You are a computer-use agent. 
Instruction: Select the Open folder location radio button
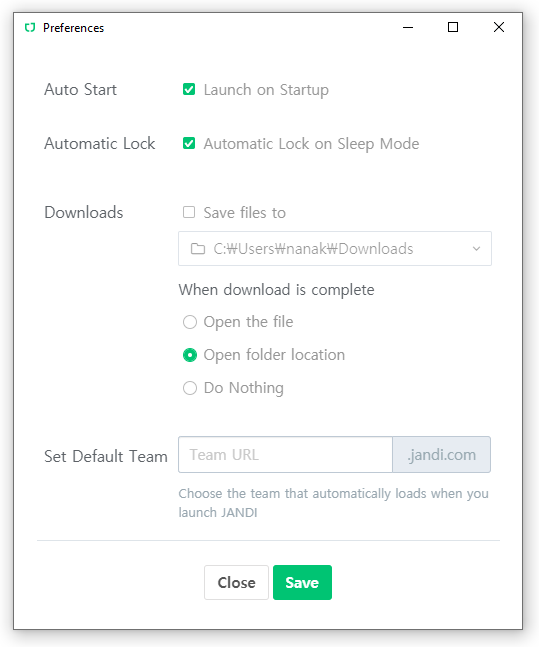tap(190, 355)
